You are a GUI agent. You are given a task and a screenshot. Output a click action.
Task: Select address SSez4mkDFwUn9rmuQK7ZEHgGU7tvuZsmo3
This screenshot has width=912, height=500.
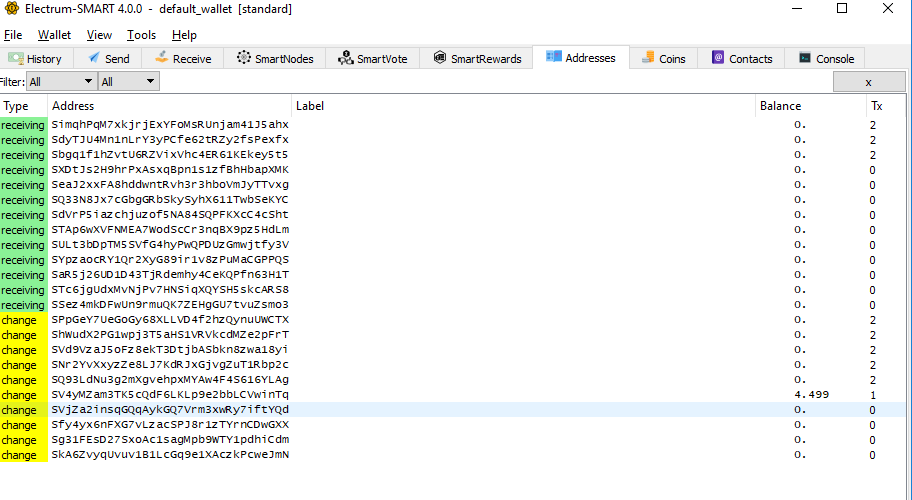(x=170, y=305)
